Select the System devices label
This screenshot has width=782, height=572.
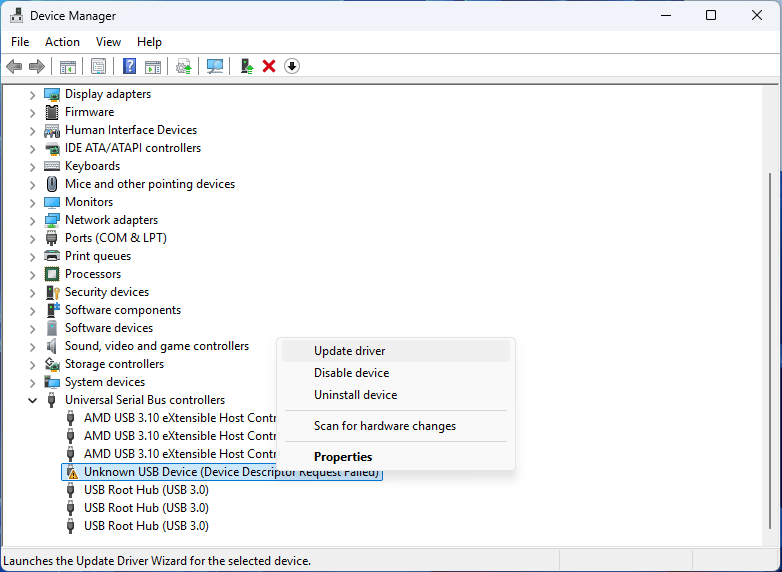[105, 382]
